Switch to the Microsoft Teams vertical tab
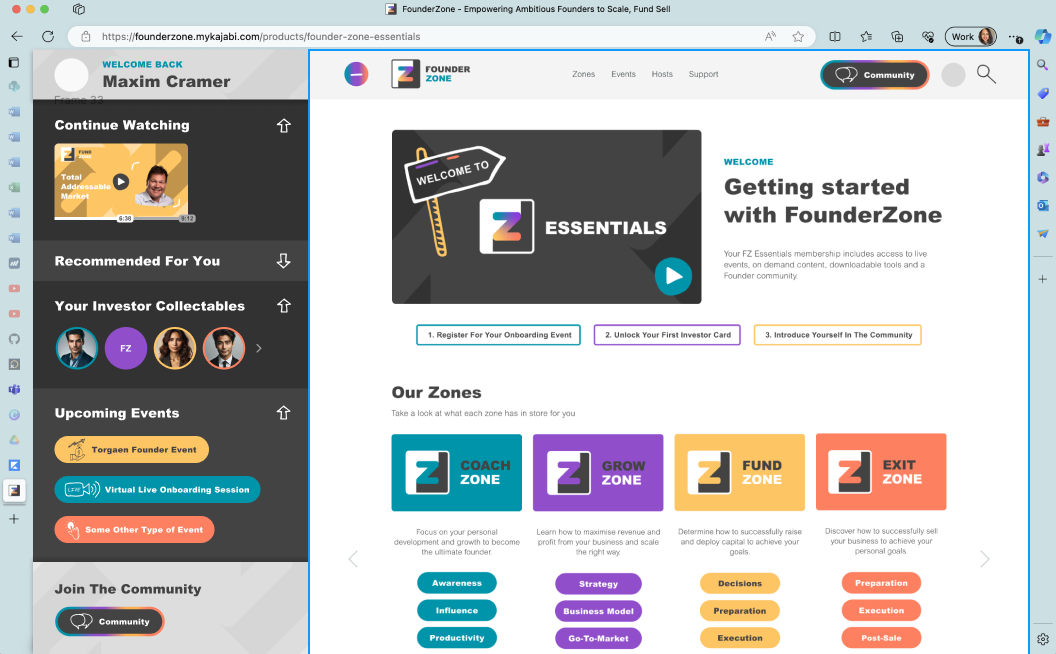This screenshot has height=654, width=1056. [x=14, y=389]
